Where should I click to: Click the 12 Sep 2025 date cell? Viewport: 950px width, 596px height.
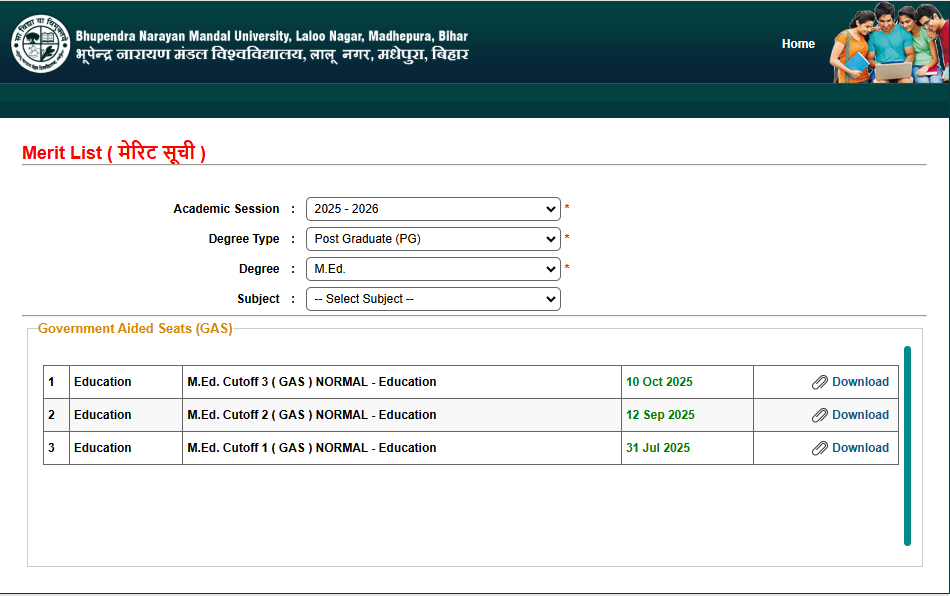[x=660, y=415]
